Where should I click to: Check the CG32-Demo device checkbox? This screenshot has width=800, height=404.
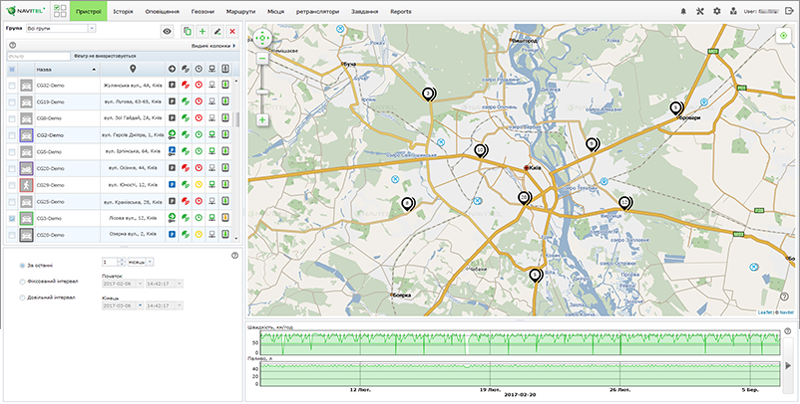click(x=12, y=86)
